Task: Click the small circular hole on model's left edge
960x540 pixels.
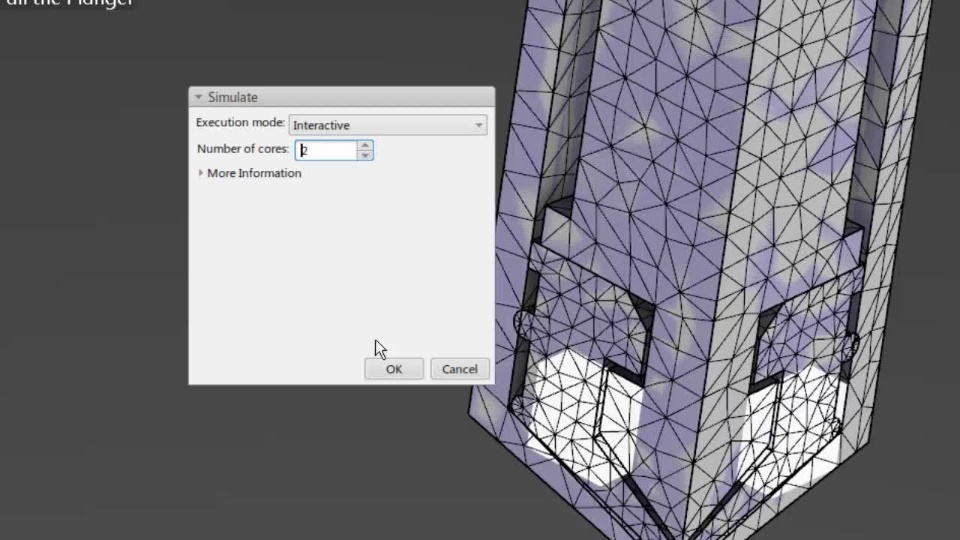Action: coord(523,321)
